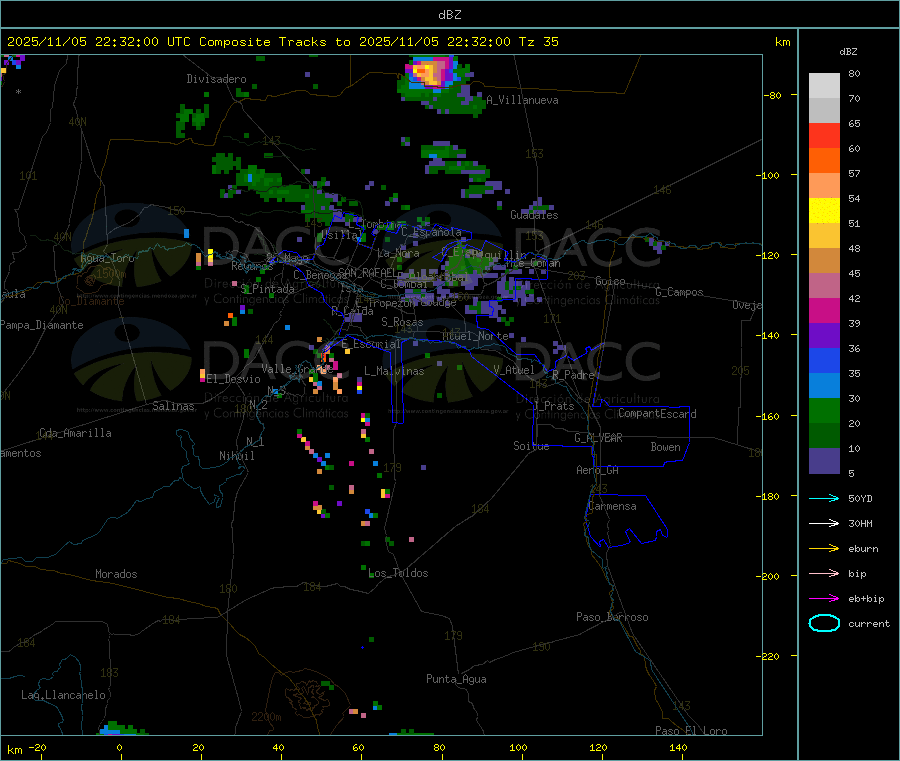Click the cyan 'current' ellipse legend icon

pos(824,623)
